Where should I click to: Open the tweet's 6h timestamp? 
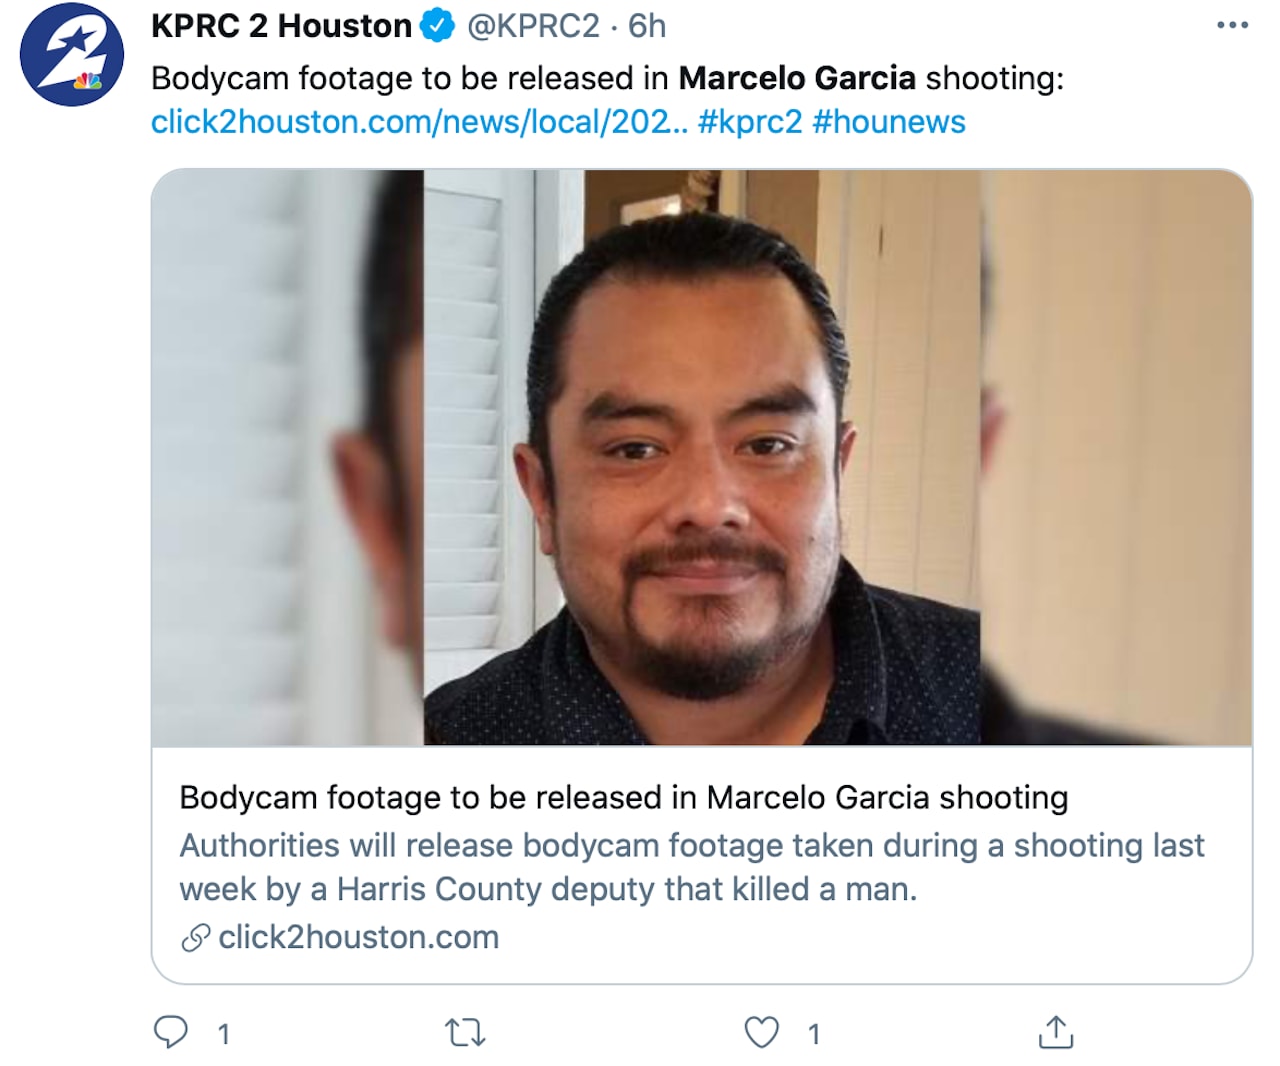[x=647, y=26]
